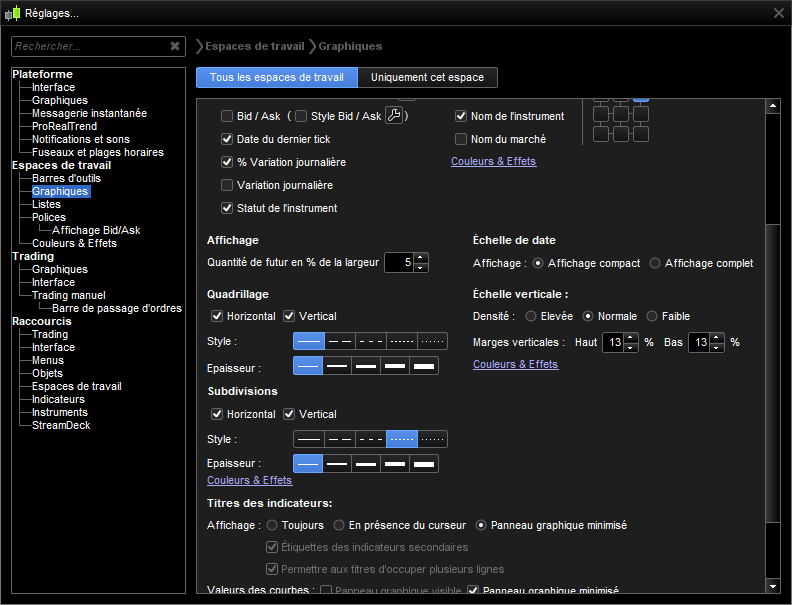Open Trading manuel in the settings tree
The image size is (792, 605).
68,295
